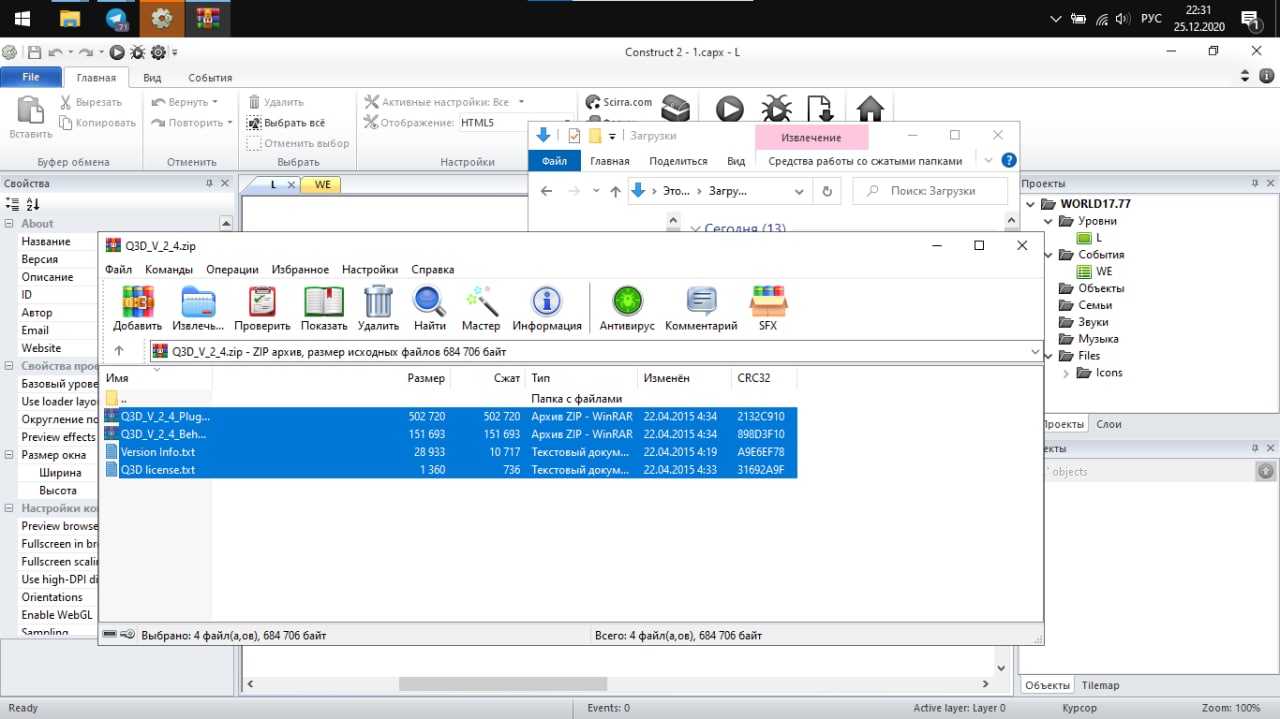Screen dimensions: 1280x719
Task: Click the Run layout play icon in ribbon
Action: click(729, 109)
